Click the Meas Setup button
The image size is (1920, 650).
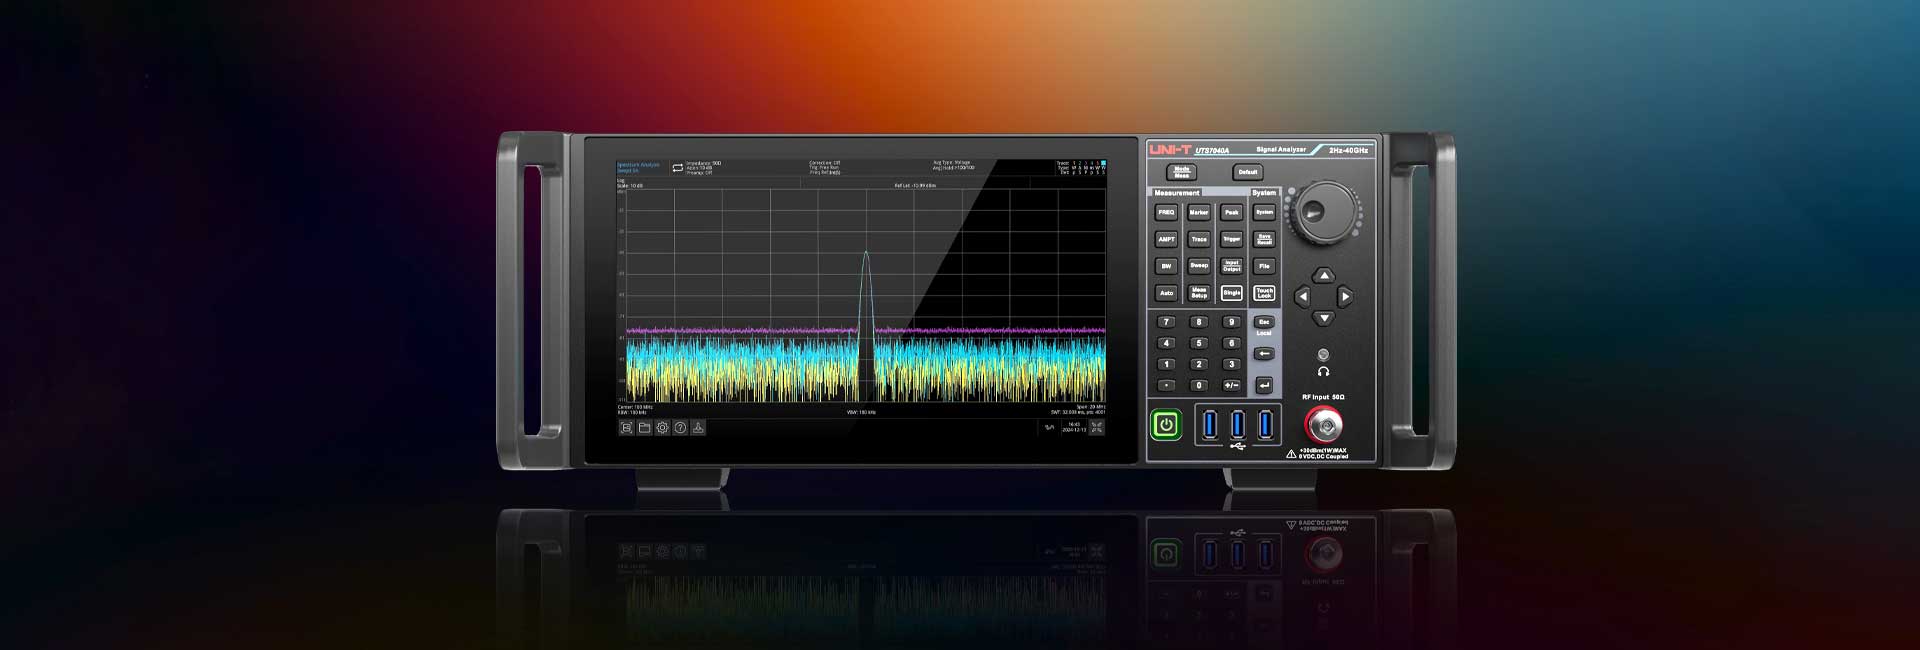pyautogui.click(x=1199, y=293)
